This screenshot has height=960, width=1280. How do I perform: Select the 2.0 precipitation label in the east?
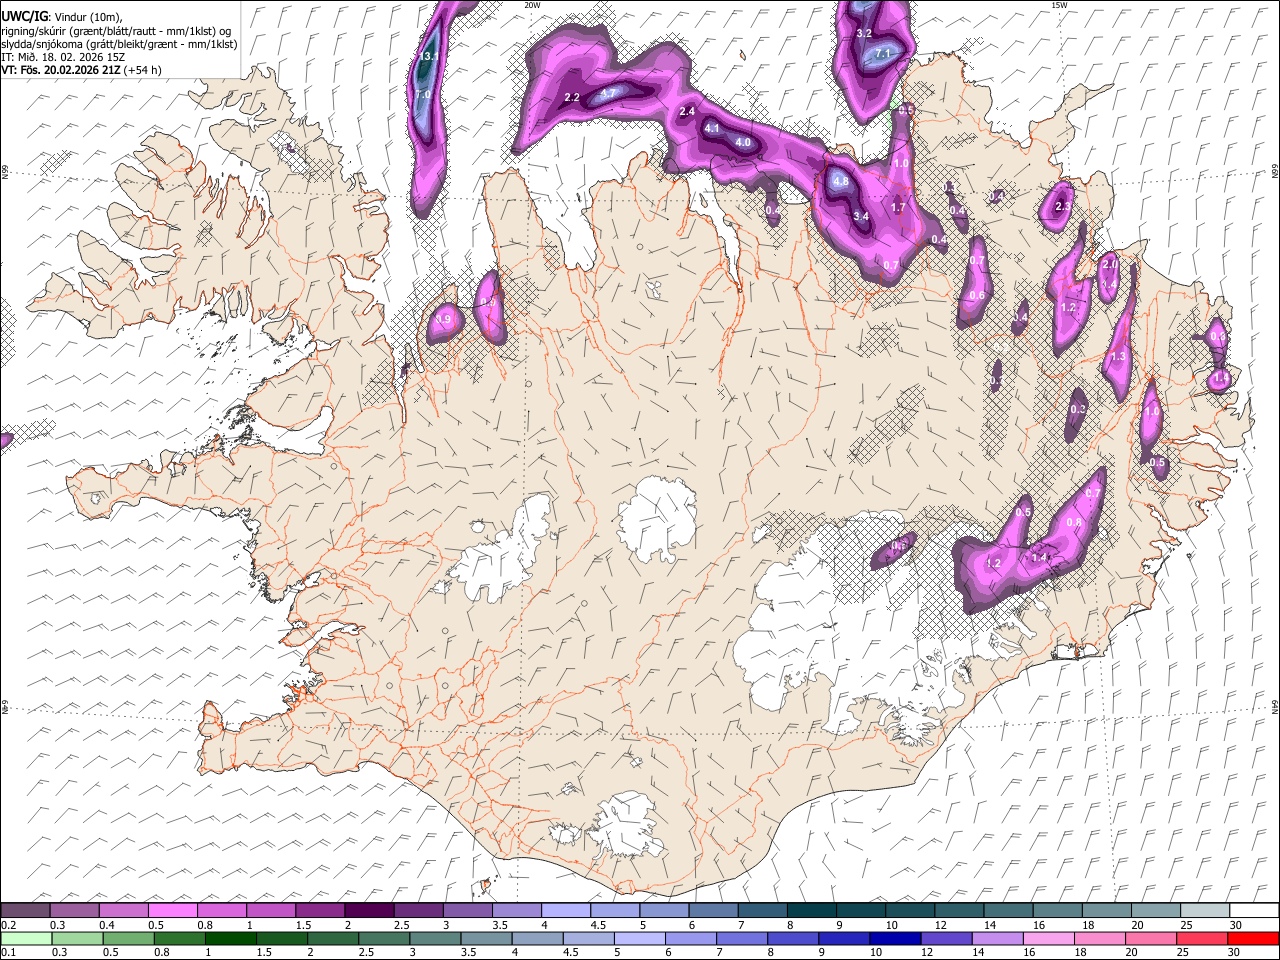(x=1108, y=264)
